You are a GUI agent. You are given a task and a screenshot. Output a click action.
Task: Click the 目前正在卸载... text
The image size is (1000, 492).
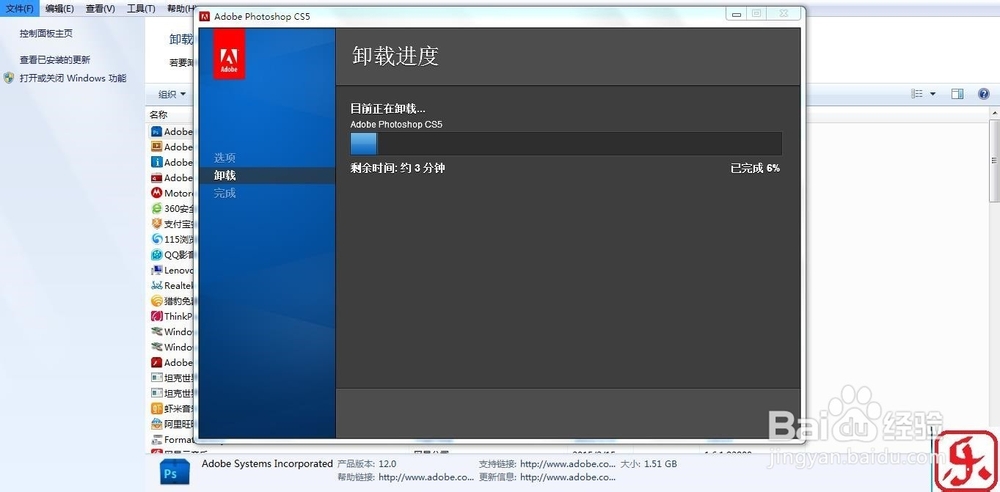click(x=388, y=108)
